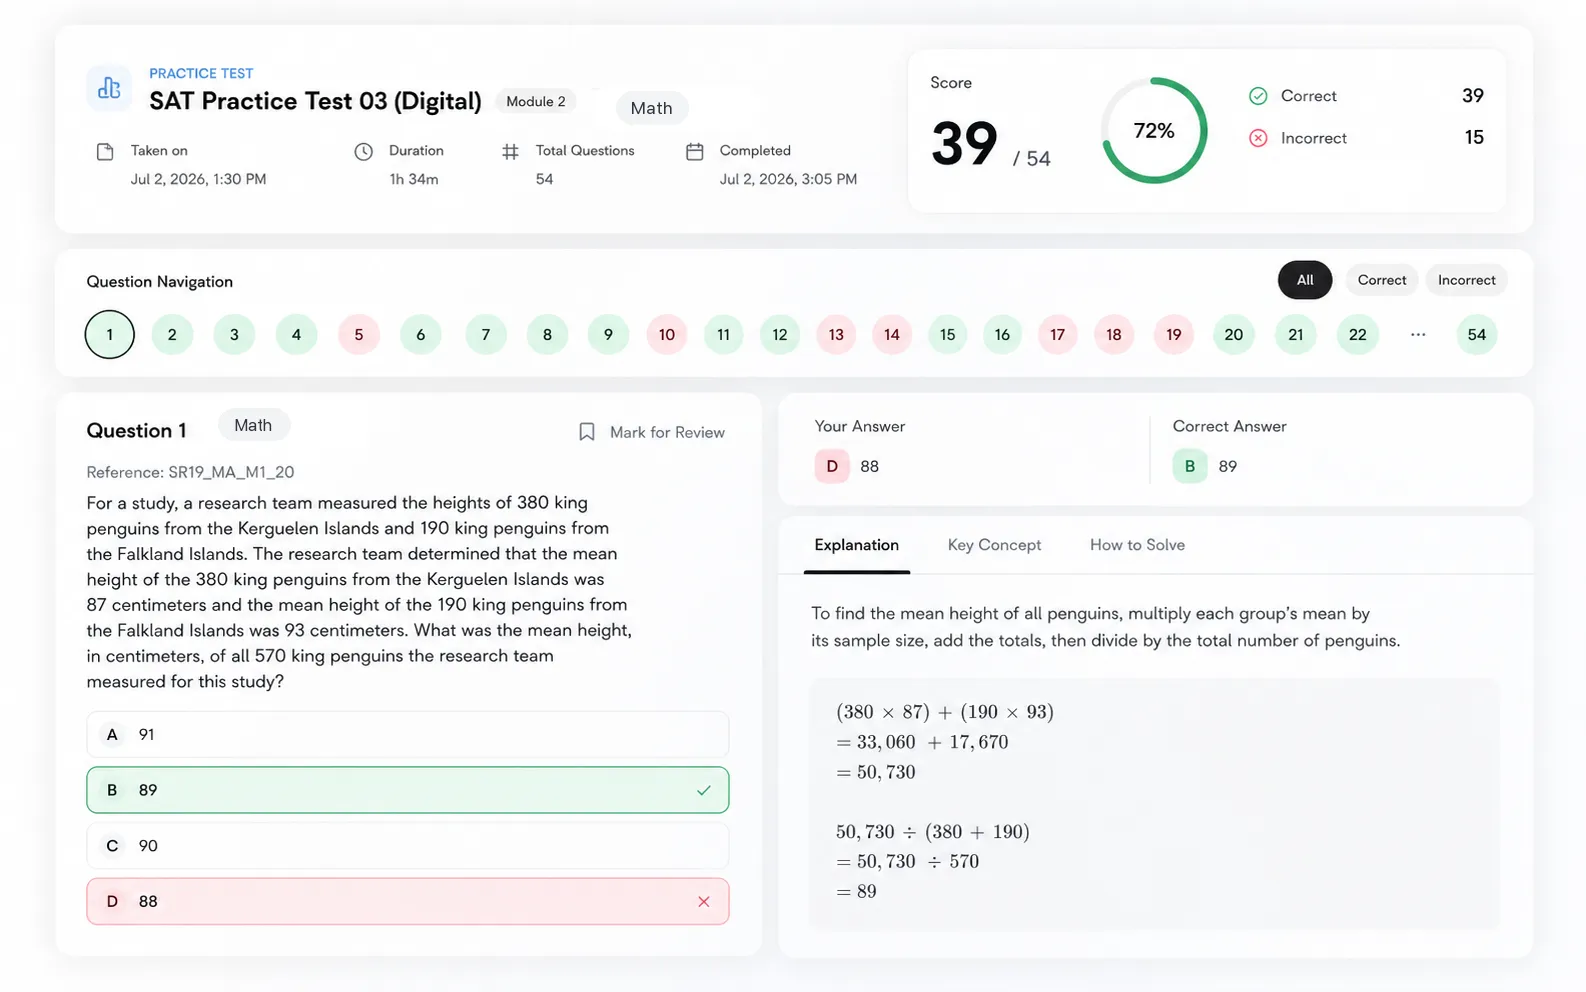Open question 3
Screen dimensions: 1586x992
tap(234, 334)
